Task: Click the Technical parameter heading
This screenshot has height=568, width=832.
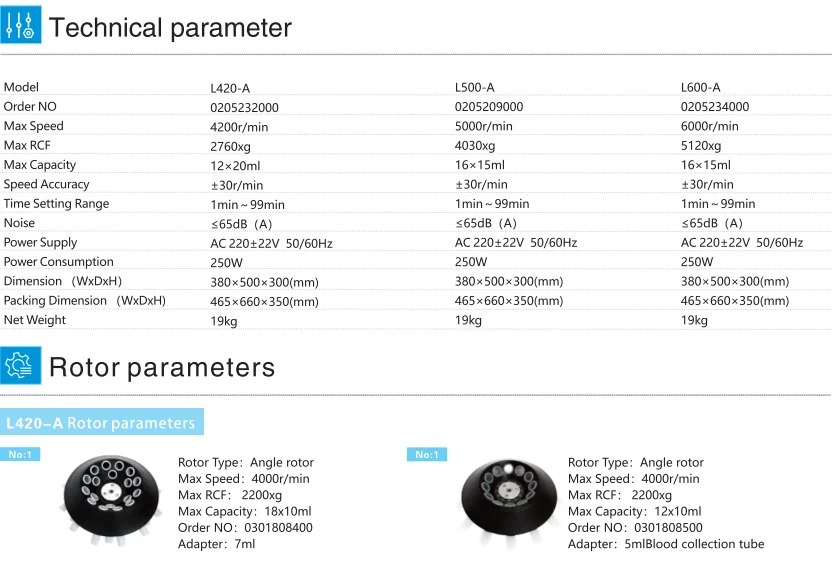Action: coord(170,28)
